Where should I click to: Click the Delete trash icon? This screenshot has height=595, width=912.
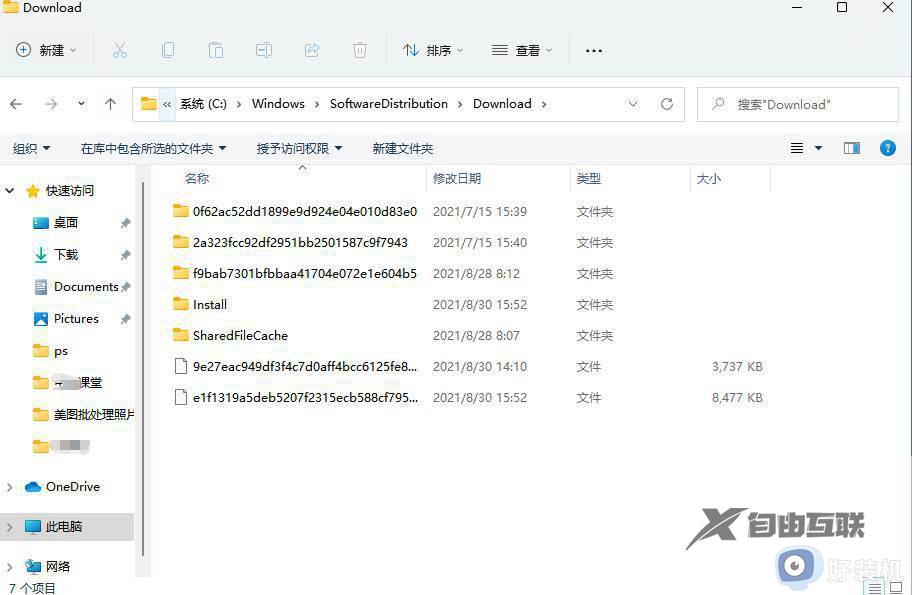pos(359,50)
